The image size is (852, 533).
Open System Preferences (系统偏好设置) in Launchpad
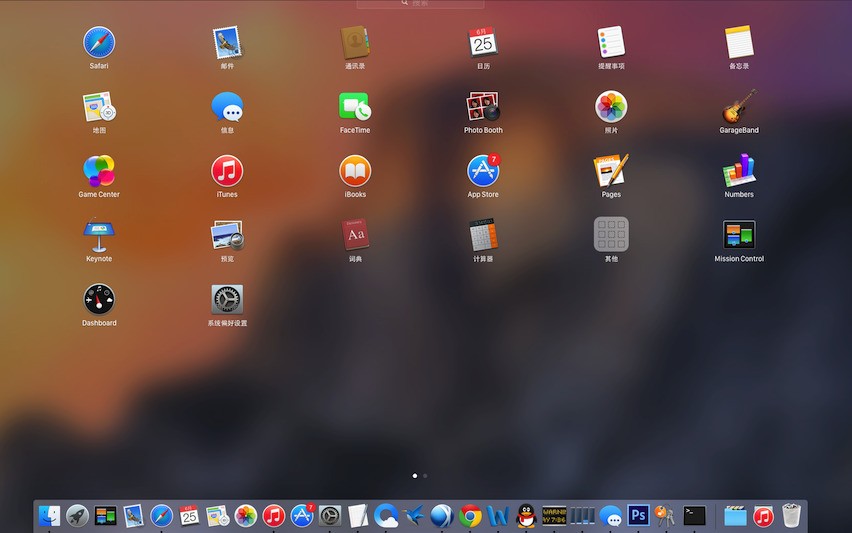tap(227, 299)
